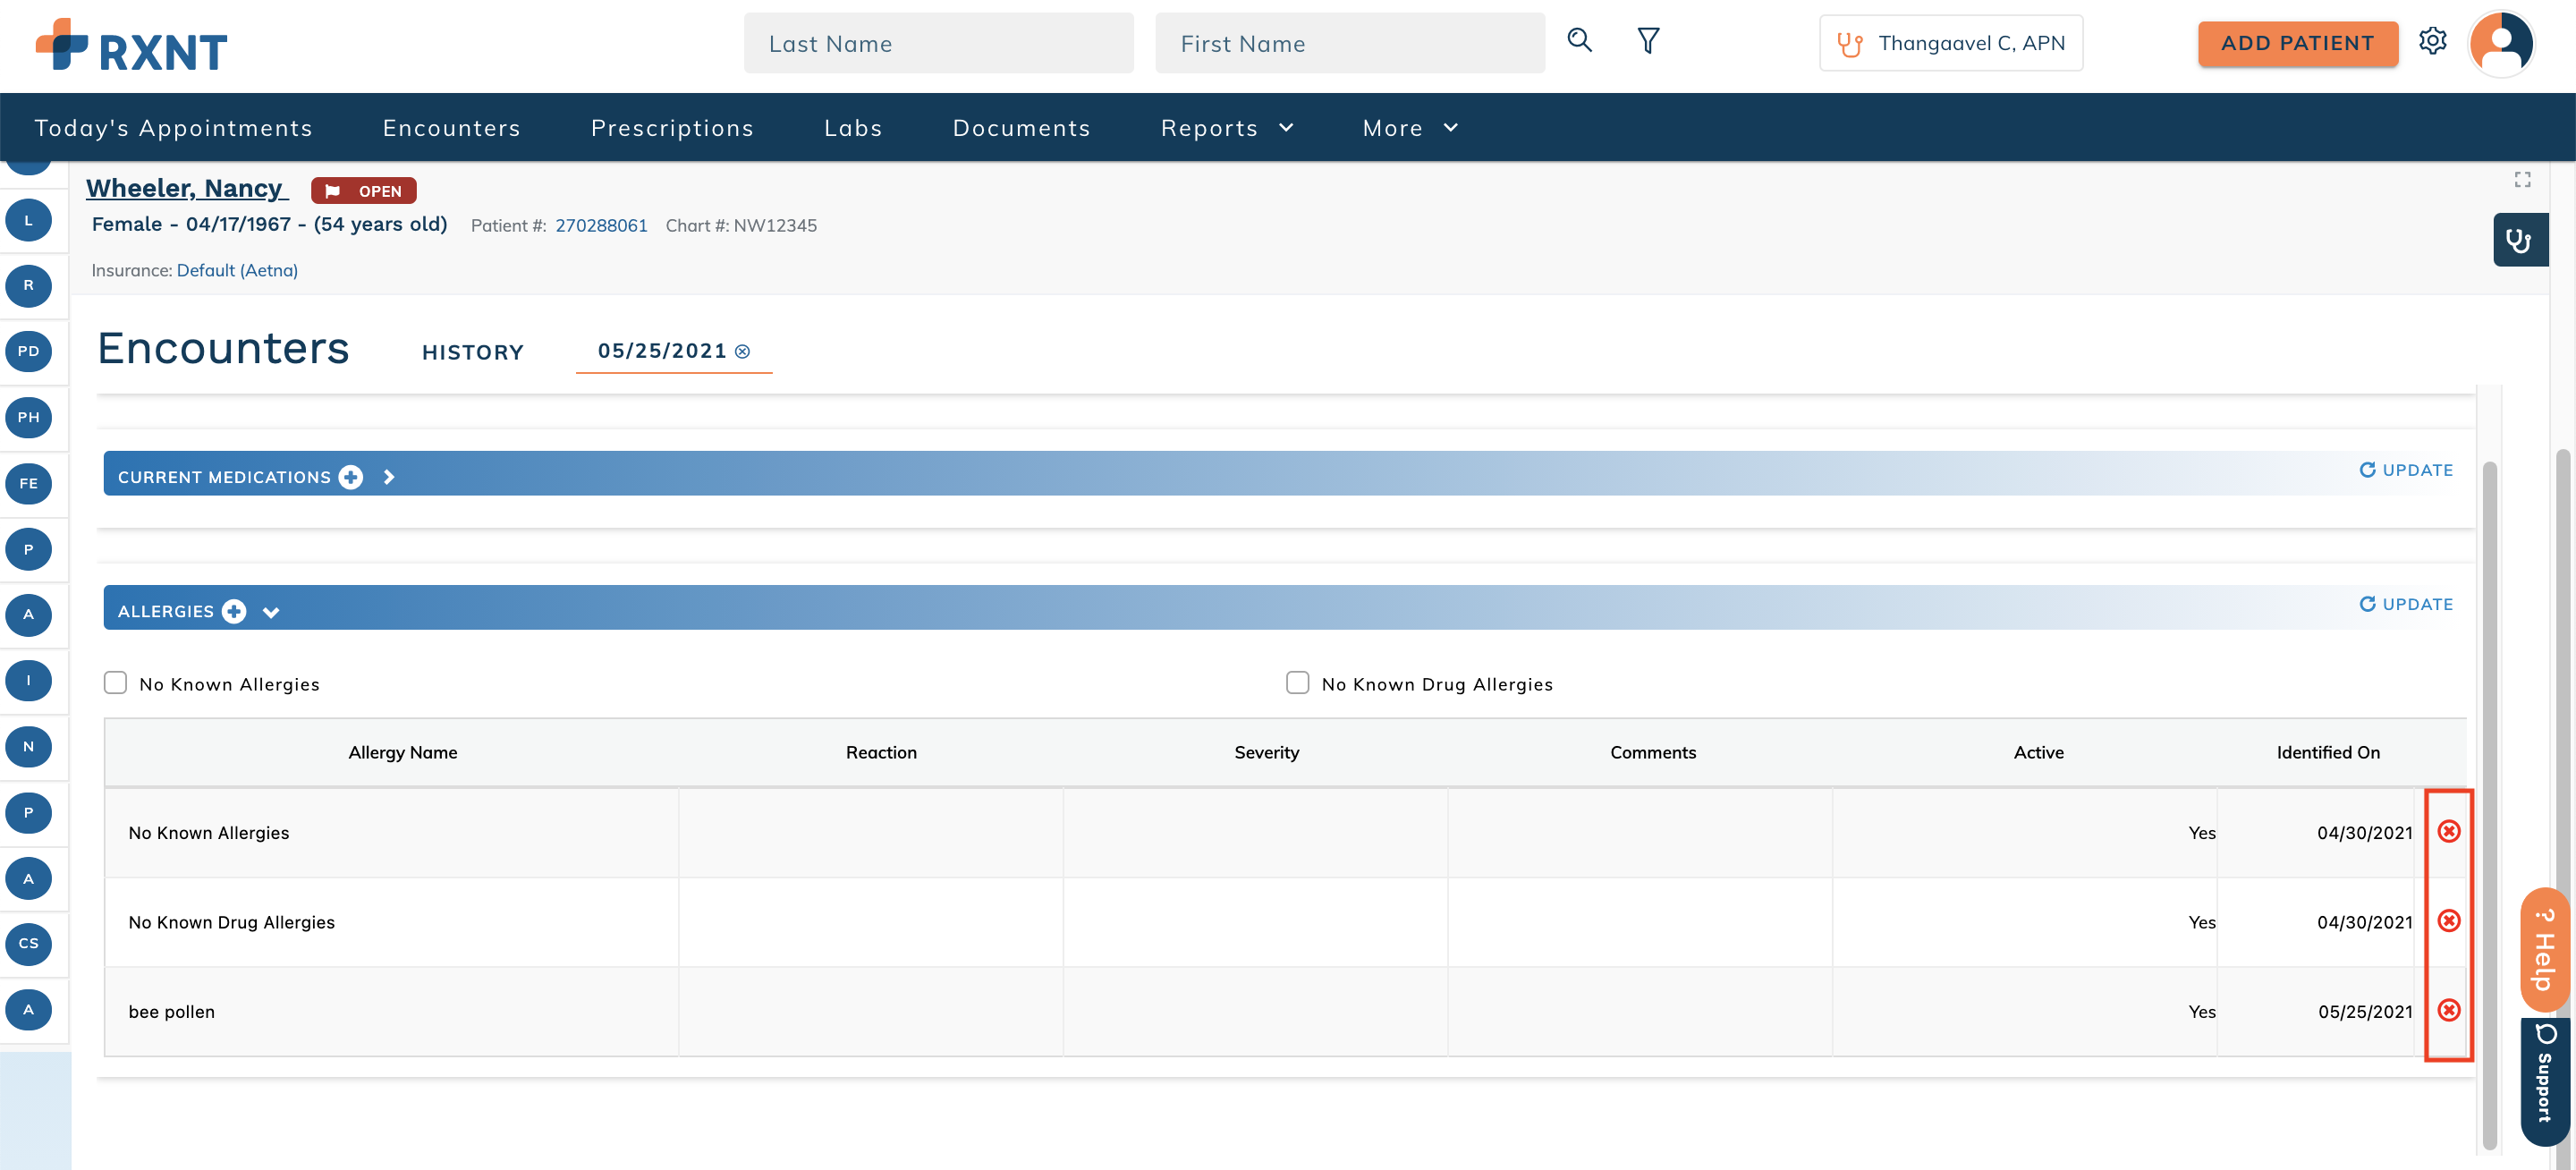Viewport: 2576px width, 1170px height.
Task: Click the Comments column header
Action: coord(1652,752)
